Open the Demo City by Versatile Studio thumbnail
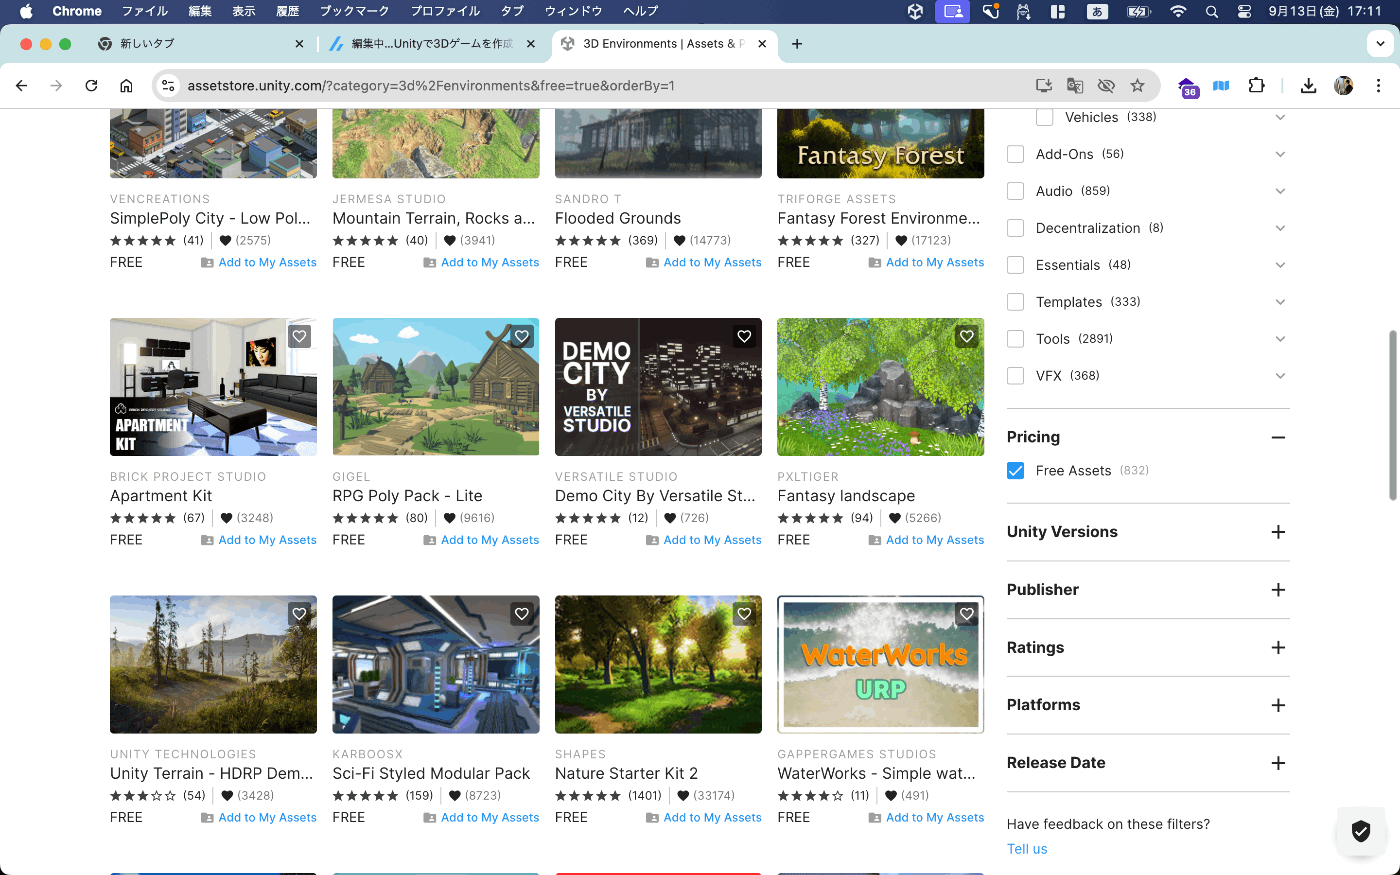Screen dimensions: 1400x875 coord(658,387)
